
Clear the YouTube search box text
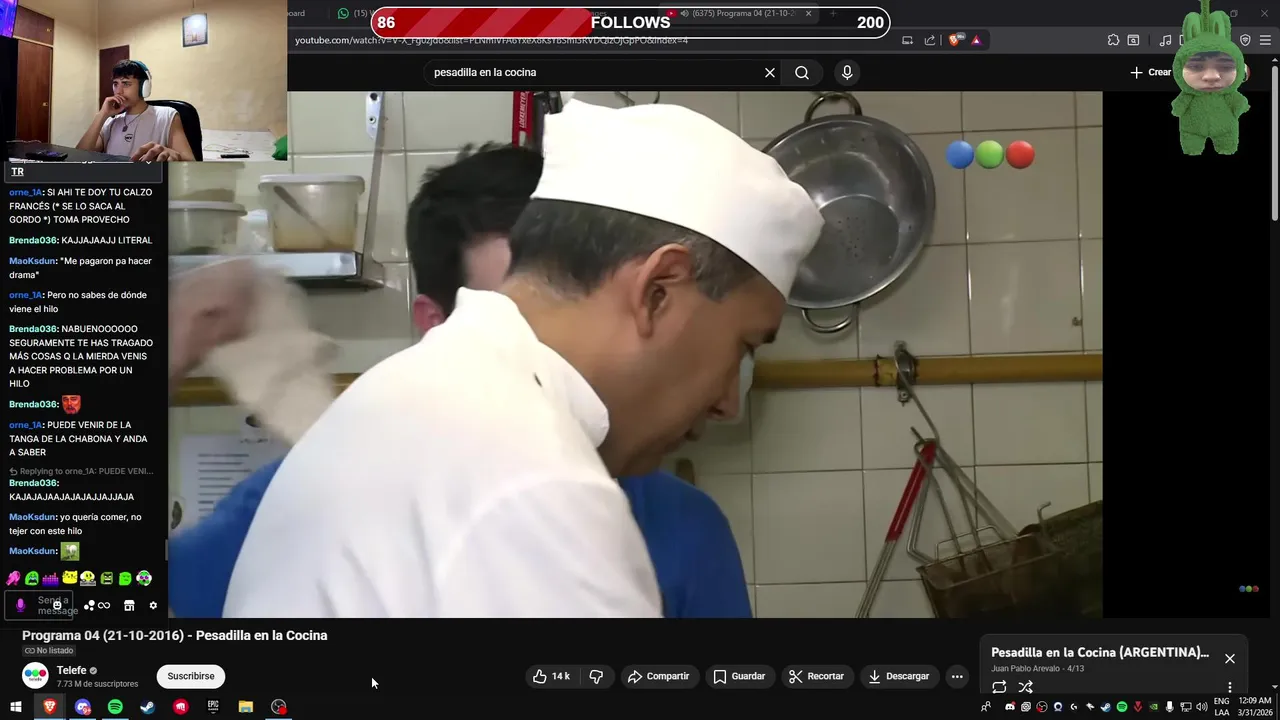coord(770,73)
